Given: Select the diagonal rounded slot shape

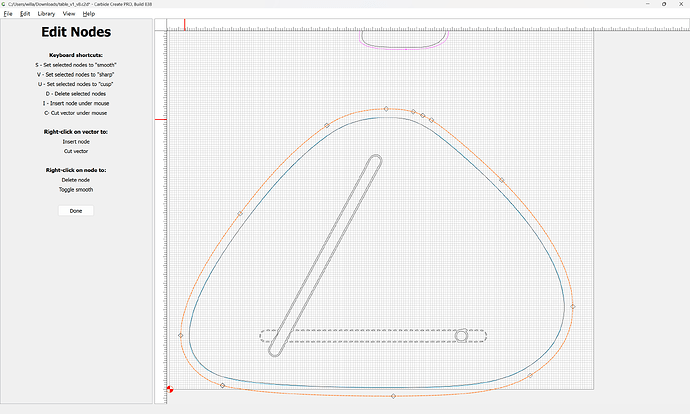Looking at the screenshot, I should pyautogui.click(x=325, y=256).
